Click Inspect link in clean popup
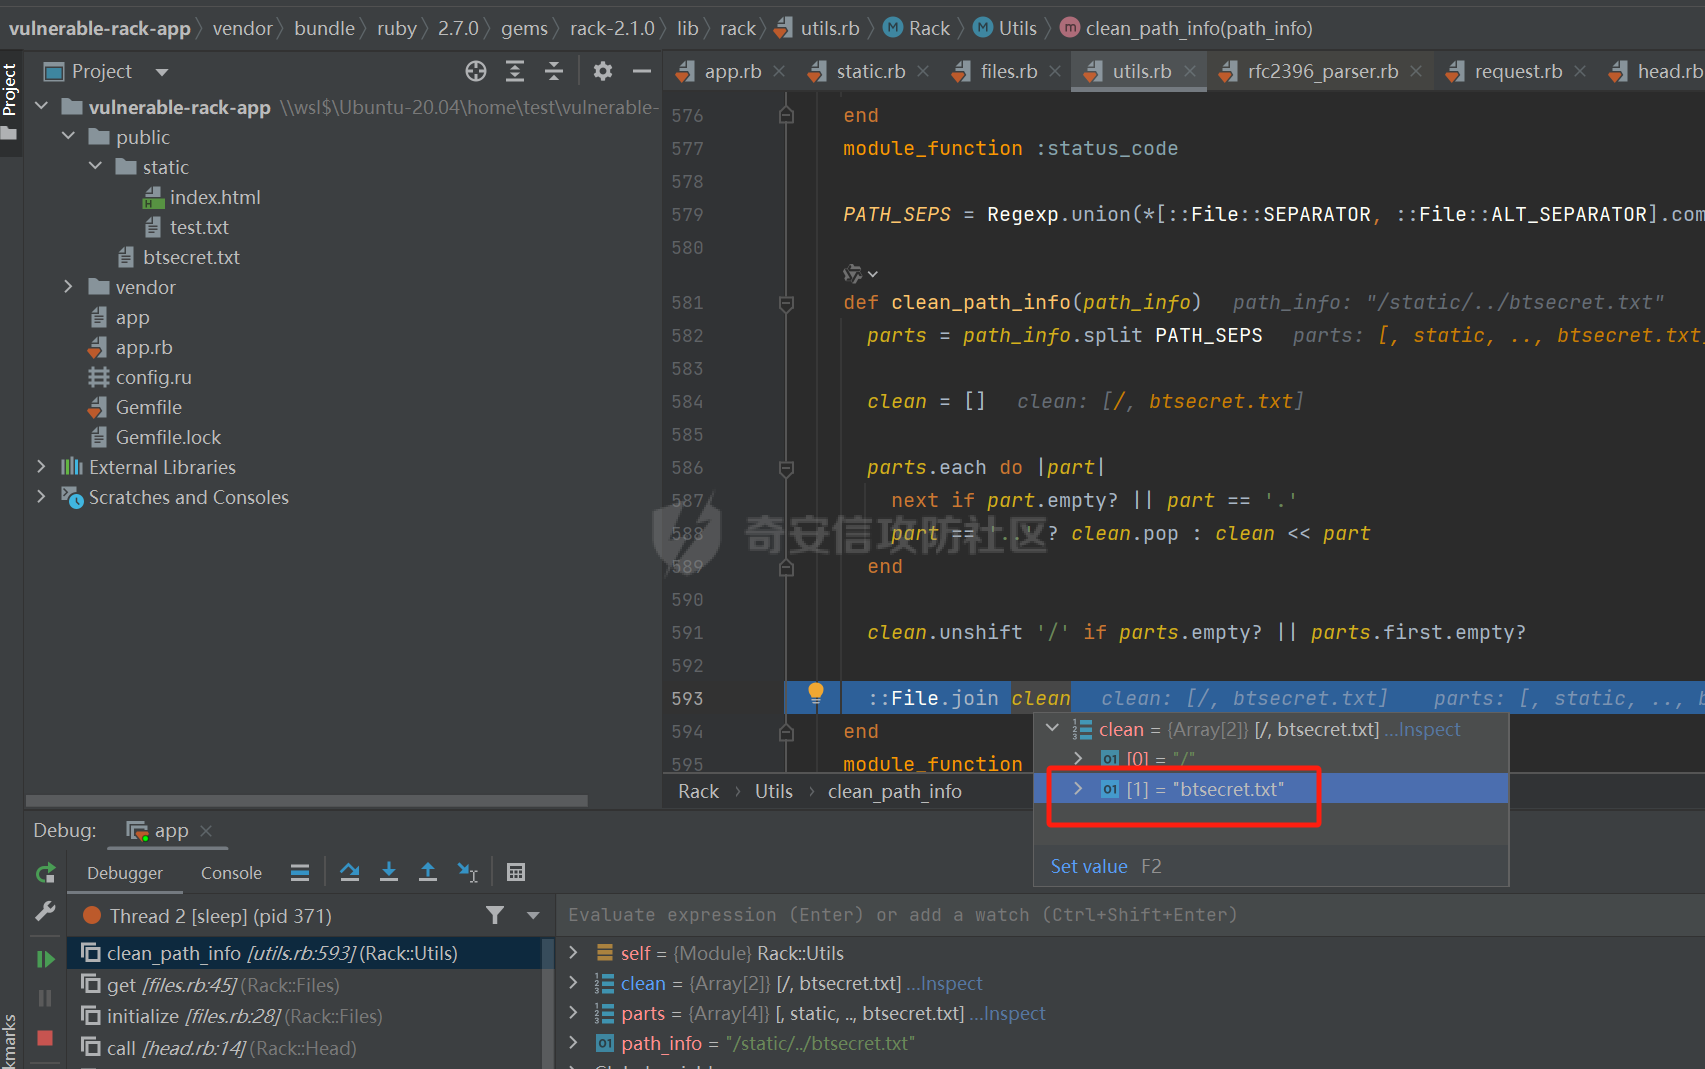The width and height of the screenshot is (1705, 1069). (x=1423, y=729)
